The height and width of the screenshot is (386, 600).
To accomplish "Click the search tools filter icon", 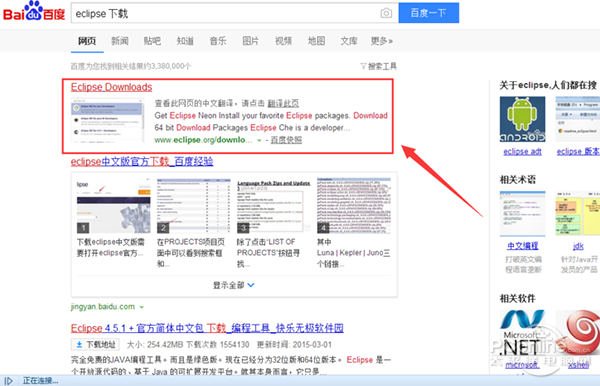I will pos(364,66).
